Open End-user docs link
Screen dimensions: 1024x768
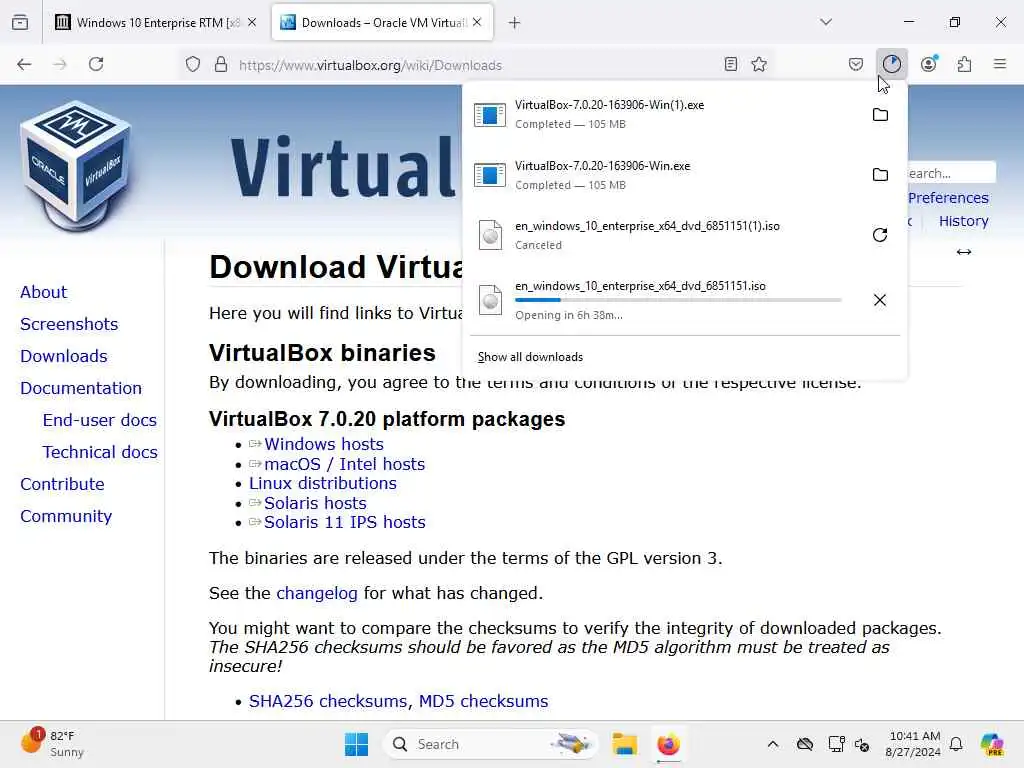point(100,420)
